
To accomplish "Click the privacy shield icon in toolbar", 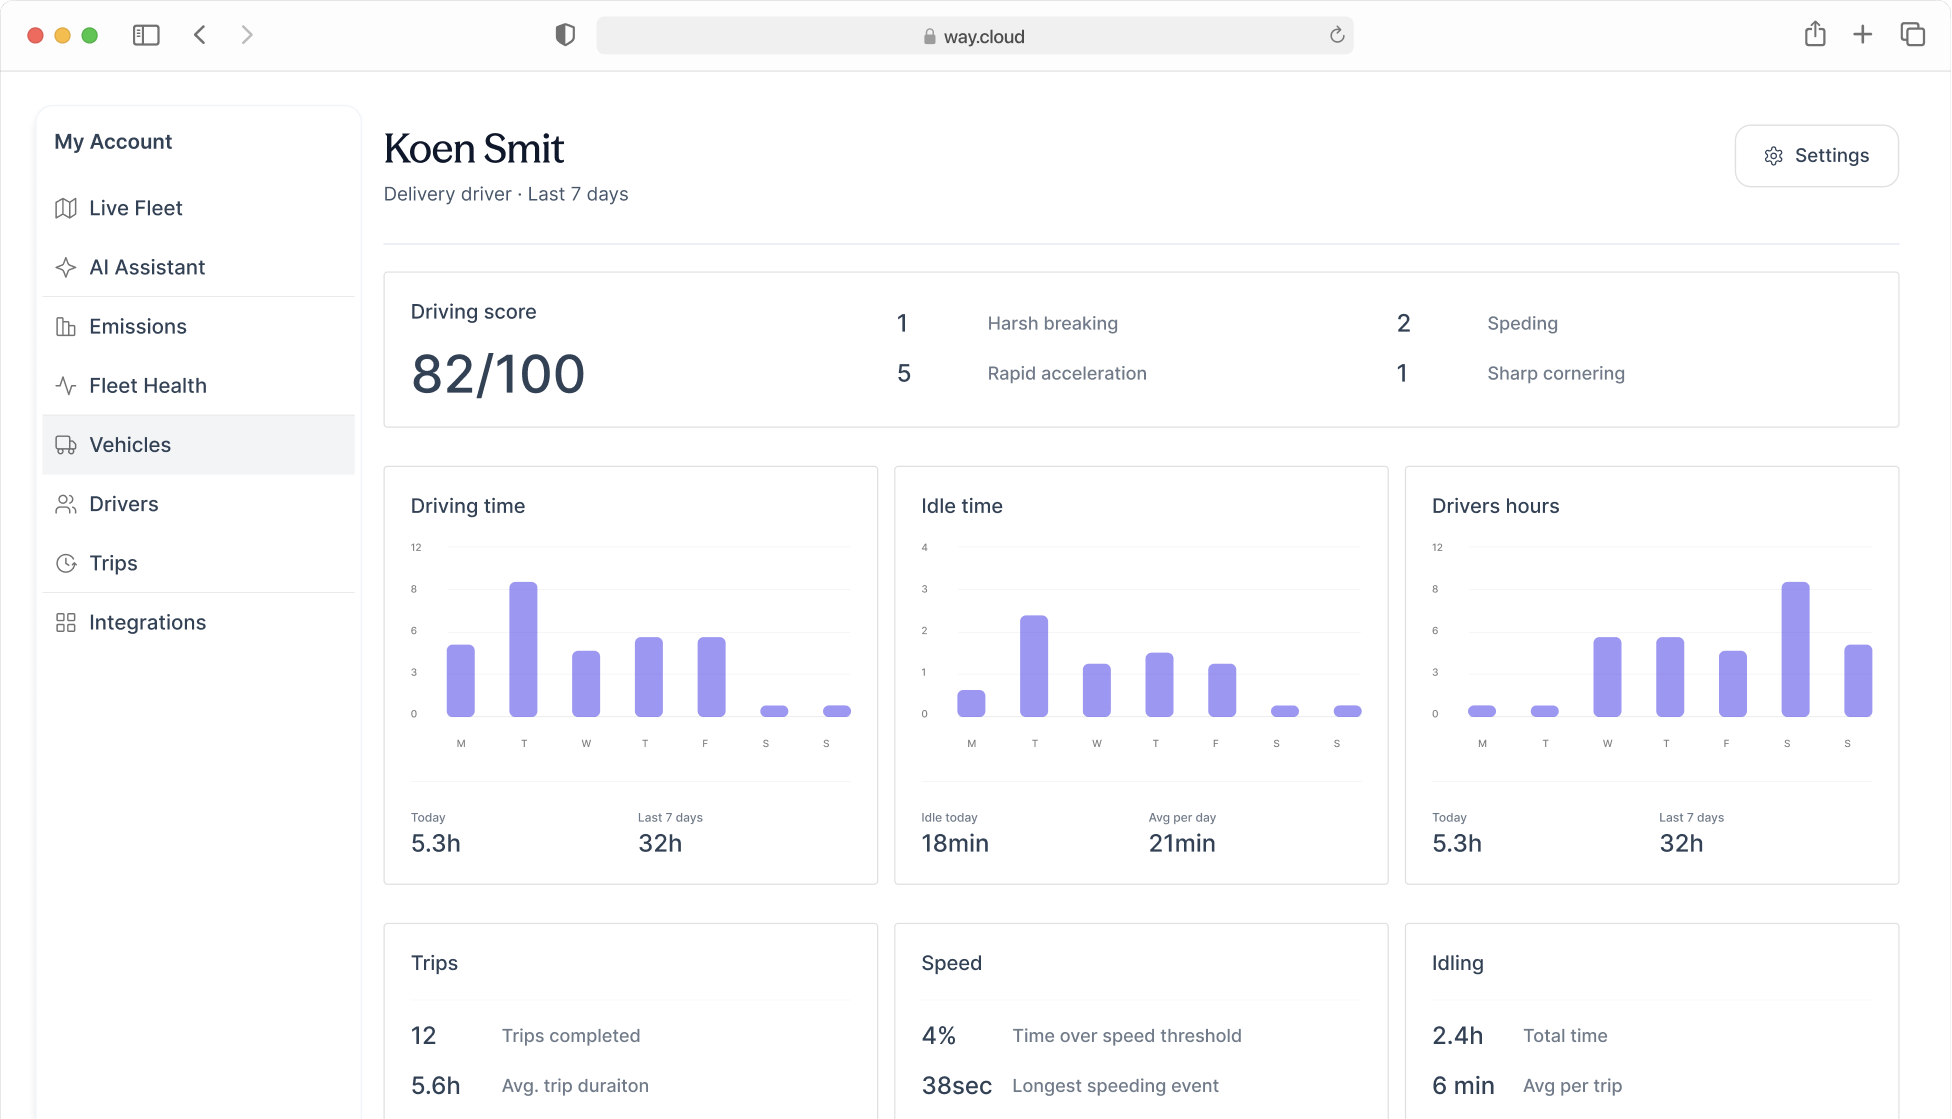I will (x=565, y=34).
